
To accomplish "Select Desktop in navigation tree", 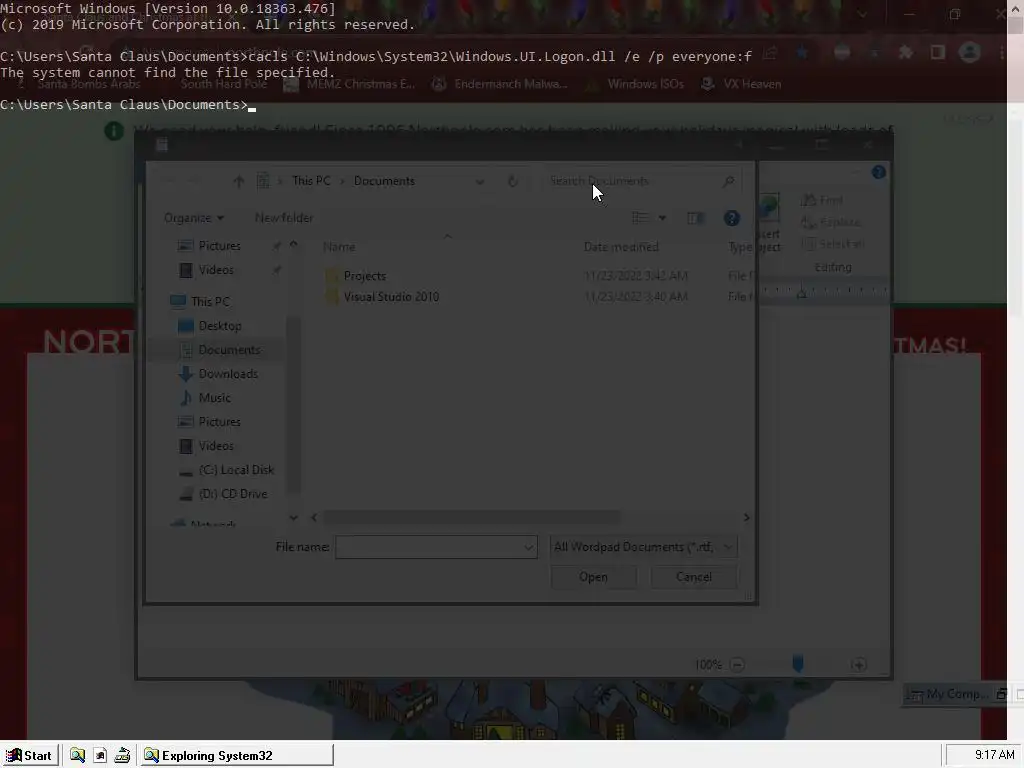I will pos(219,325).
